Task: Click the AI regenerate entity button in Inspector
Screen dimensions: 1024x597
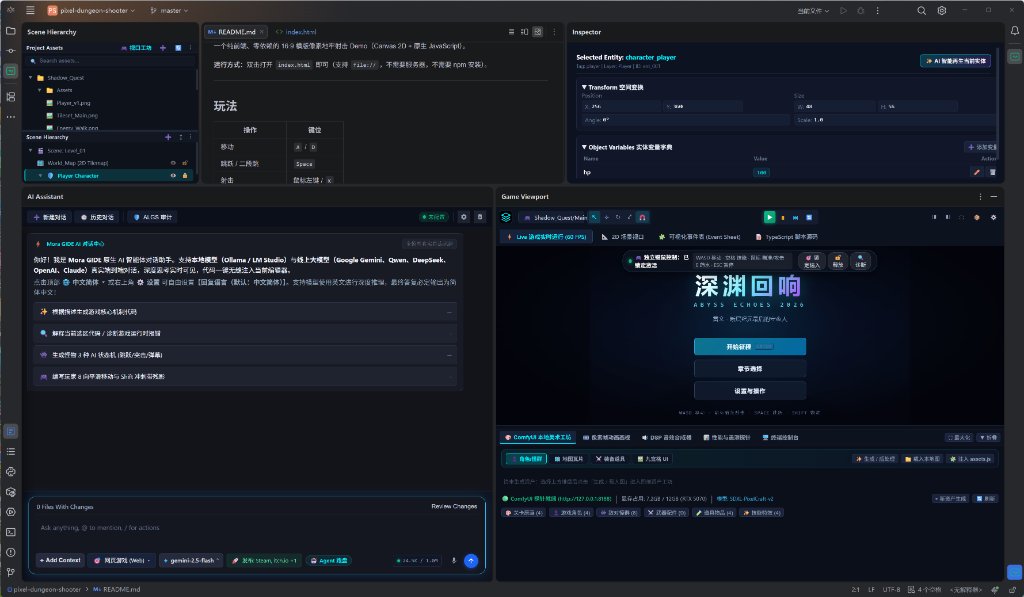Action: point(955,61)
